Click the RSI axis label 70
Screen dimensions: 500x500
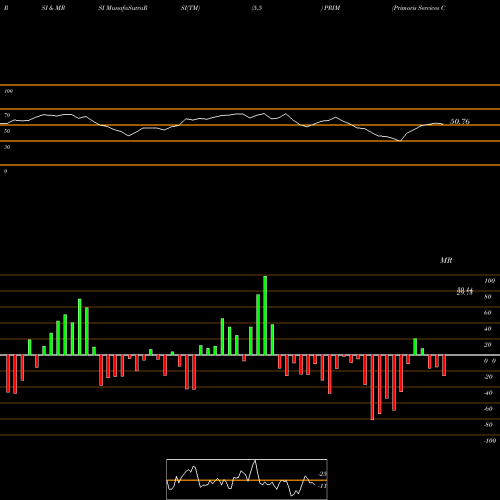click(x=7, y=115)
